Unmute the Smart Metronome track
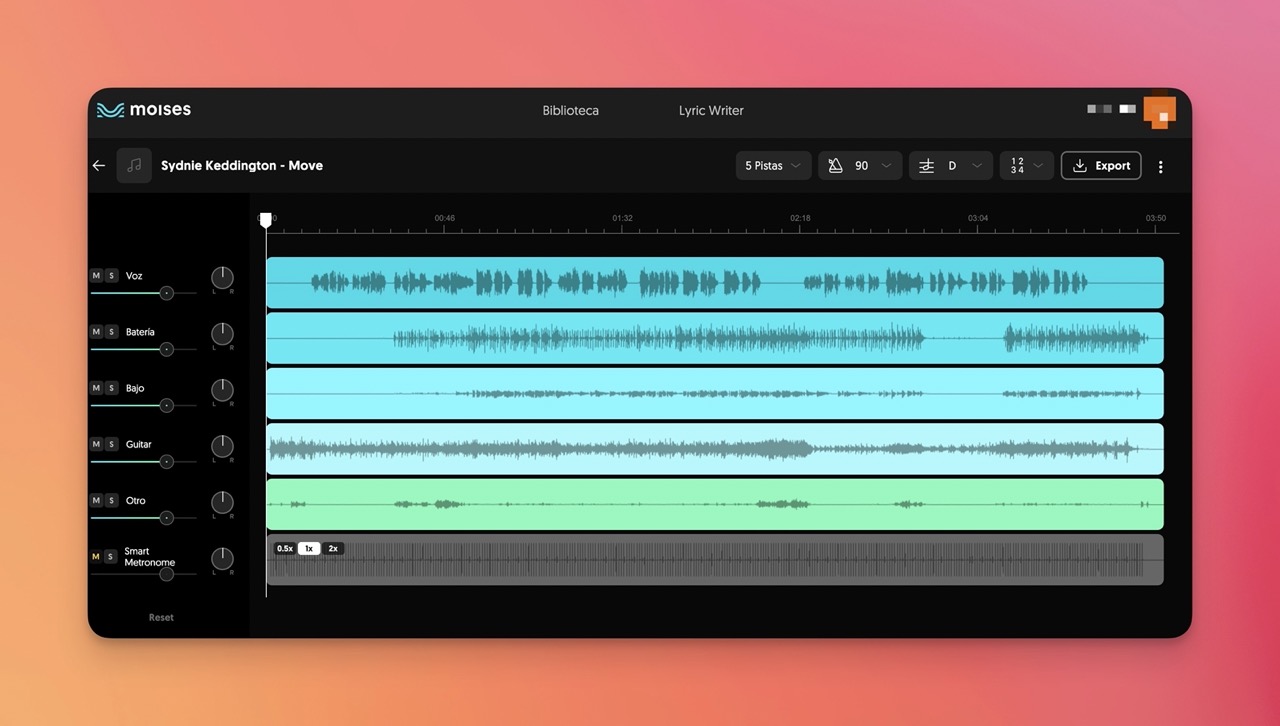This screenshot has width=1280, height=726. coord(97,556)
